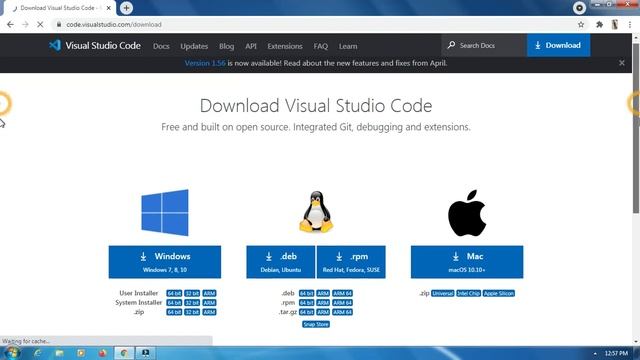Go back with the browser back arrow
Viewport: 640px width, 360px height.
pos(10,24)
